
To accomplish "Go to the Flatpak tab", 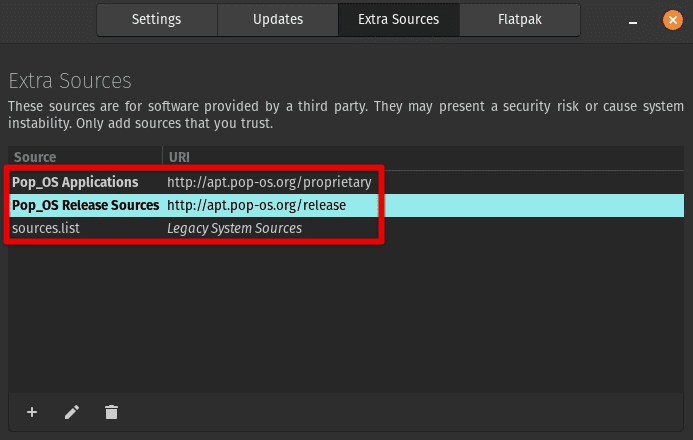I will [520, 19].
